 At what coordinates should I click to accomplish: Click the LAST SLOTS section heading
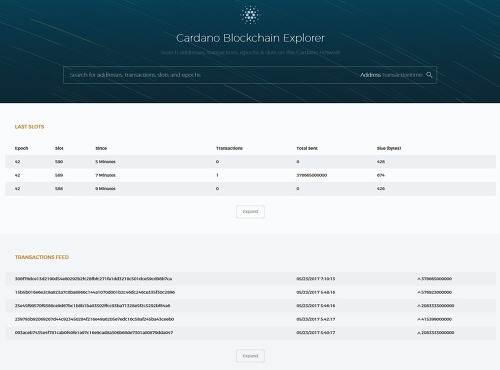[29, 127]
